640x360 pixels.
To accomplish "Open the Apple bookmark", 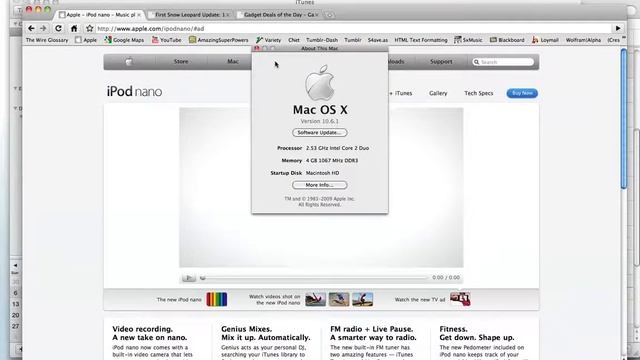I will (x=86, y=40).
